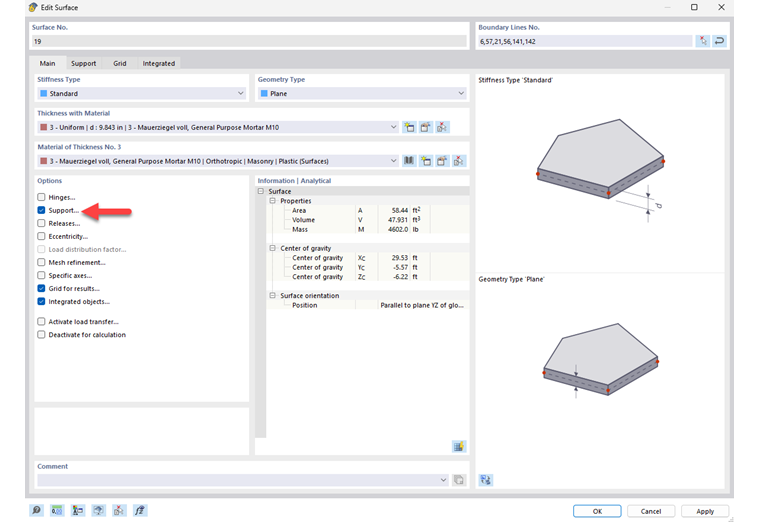Click Edit Surface app icon in title bar
This screenshot has width=760, height=522.
[x=33, y=7]
